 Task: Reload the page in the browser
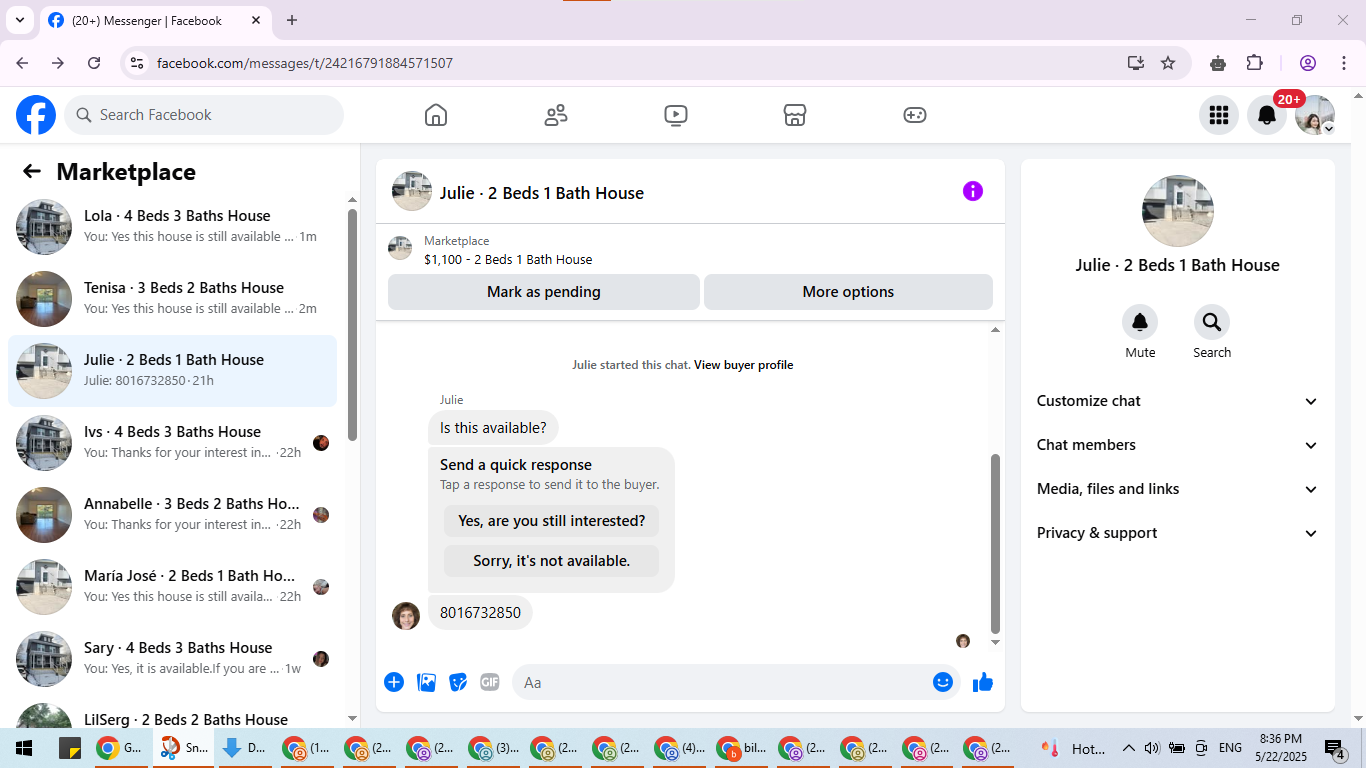[x=94, y=63]
